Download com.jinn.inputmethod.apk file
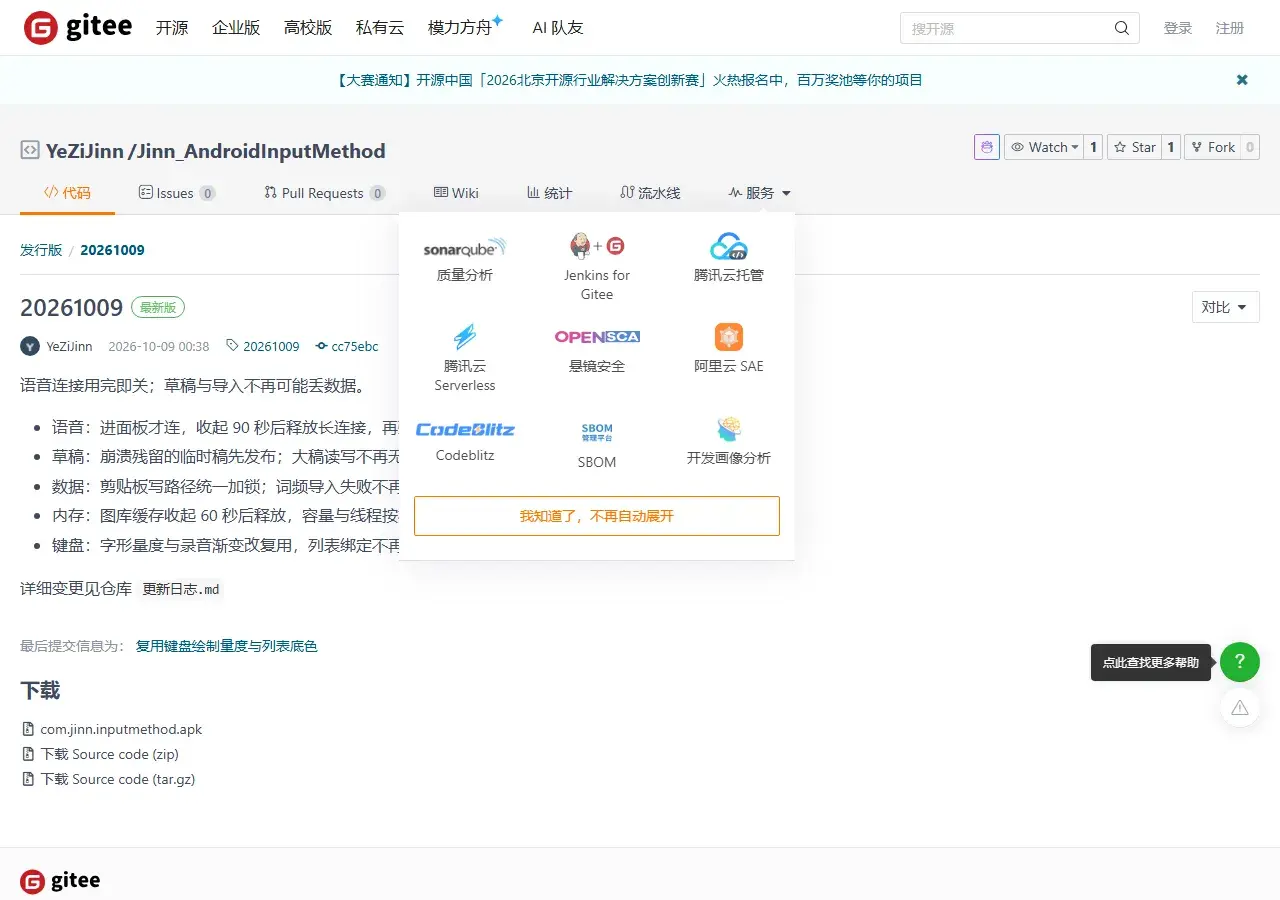Screen dimensions: 1280x900 click(x=121, y=729)
